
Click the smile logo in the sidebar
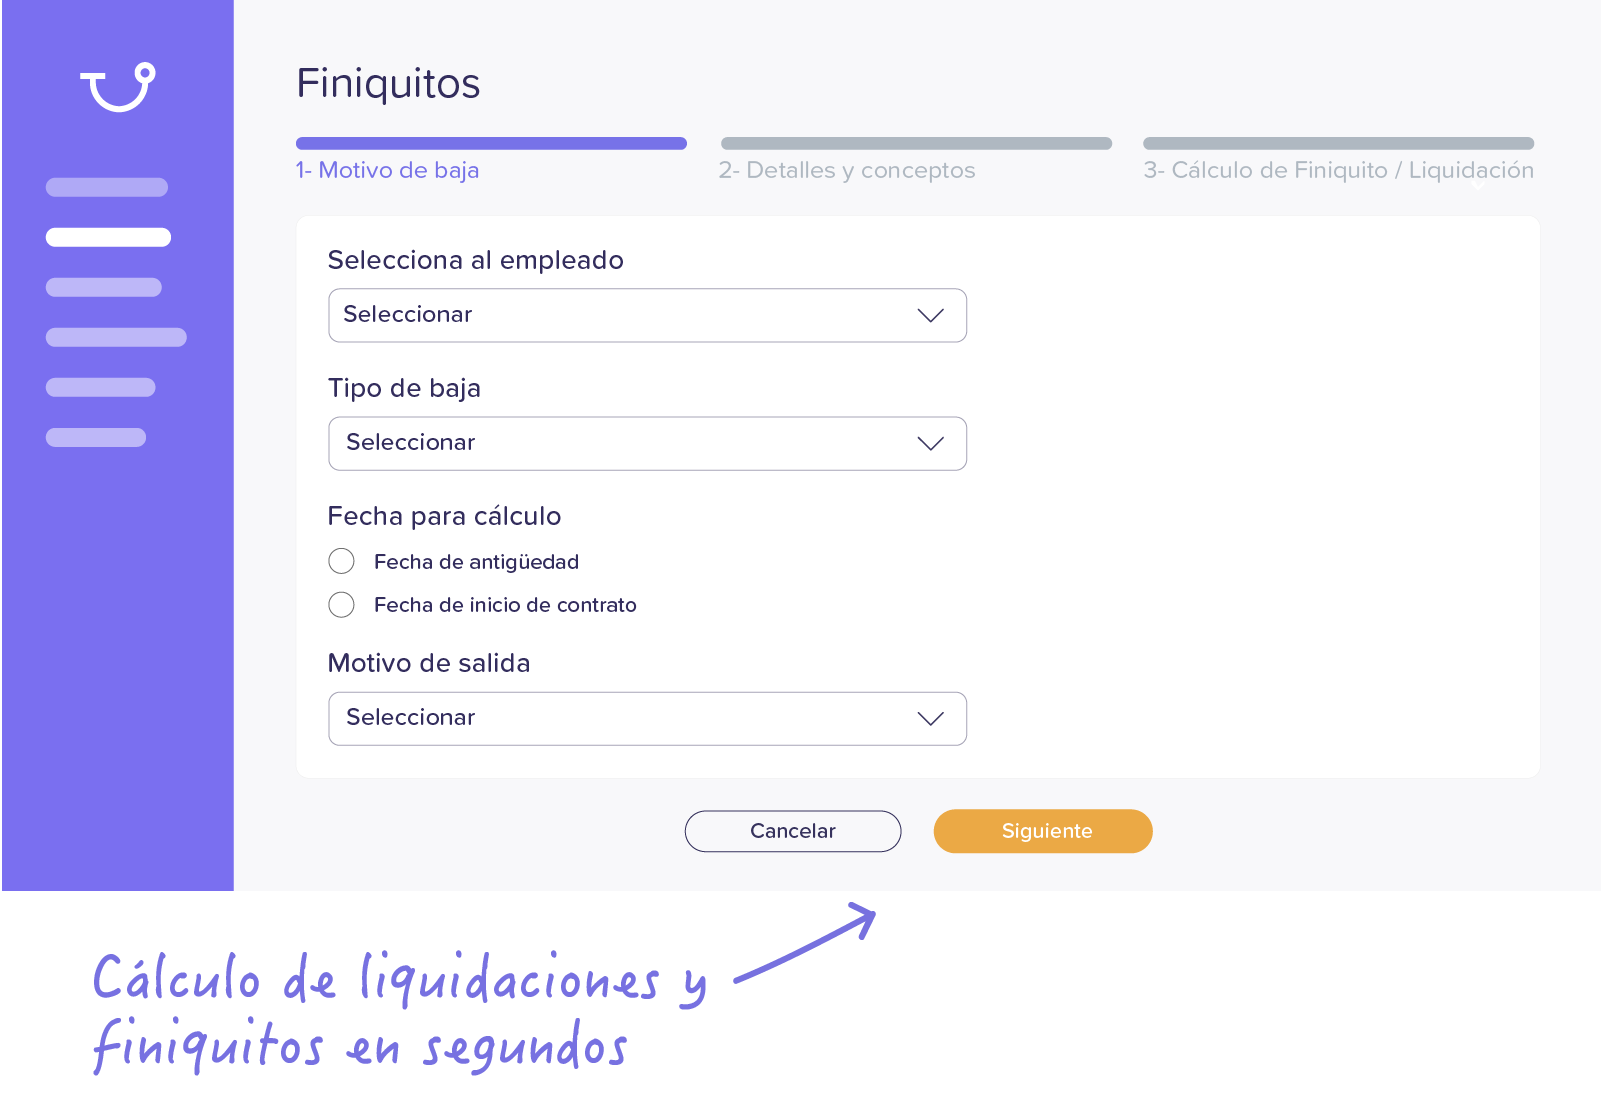tap(118, 87)
